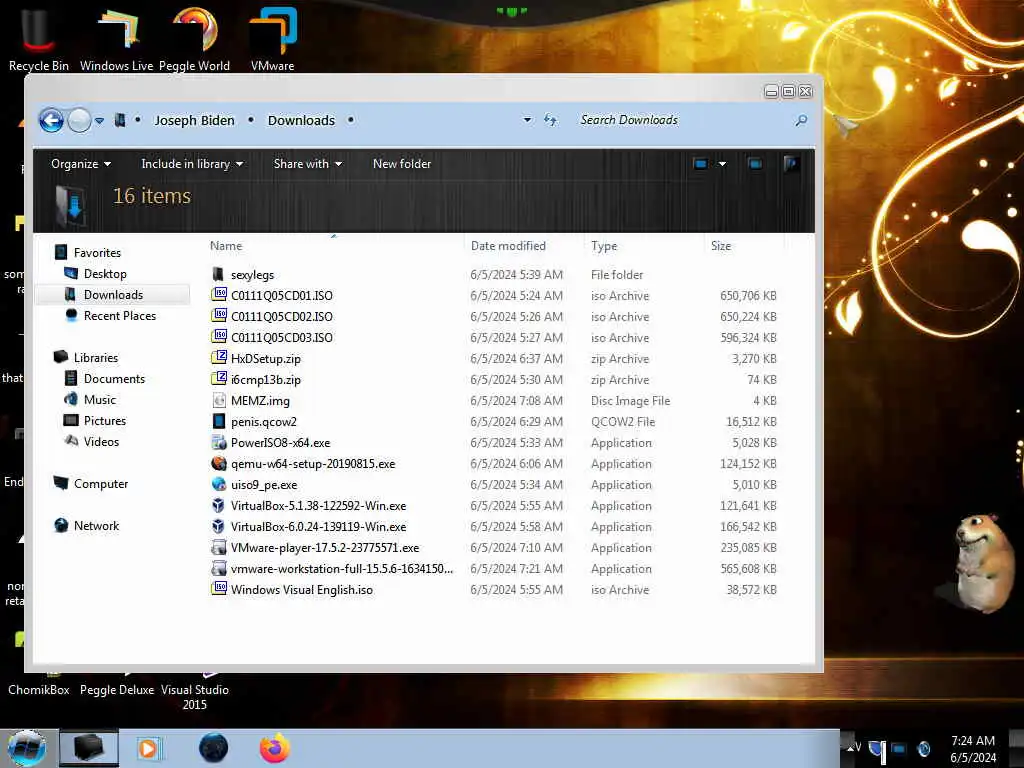Select the i6cmp13b.zip file icon
Viewport: 1024px width, 768px height.
[x=219, y=379]
